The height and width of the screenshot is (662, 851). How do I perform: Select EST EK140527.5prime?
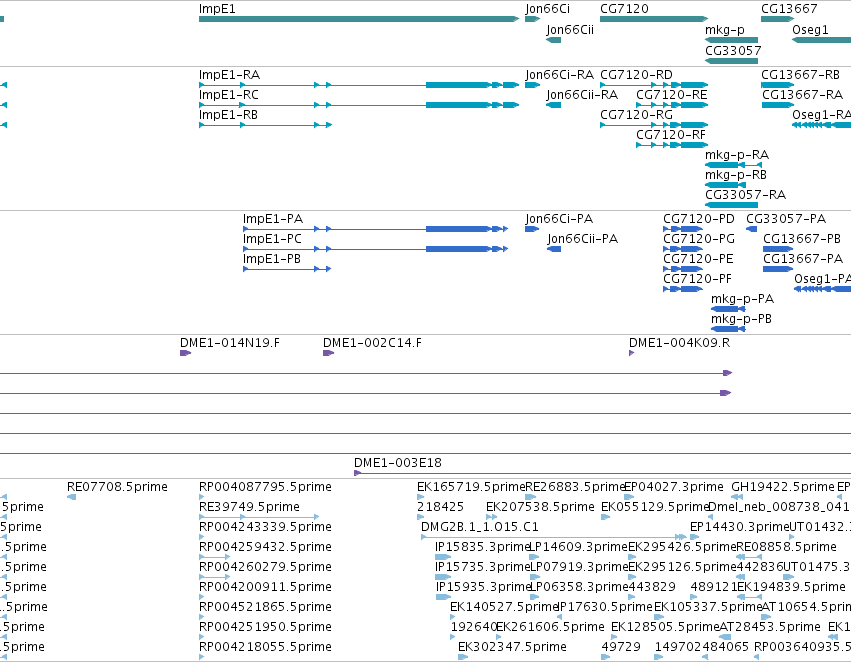click(x=455, y=617)
